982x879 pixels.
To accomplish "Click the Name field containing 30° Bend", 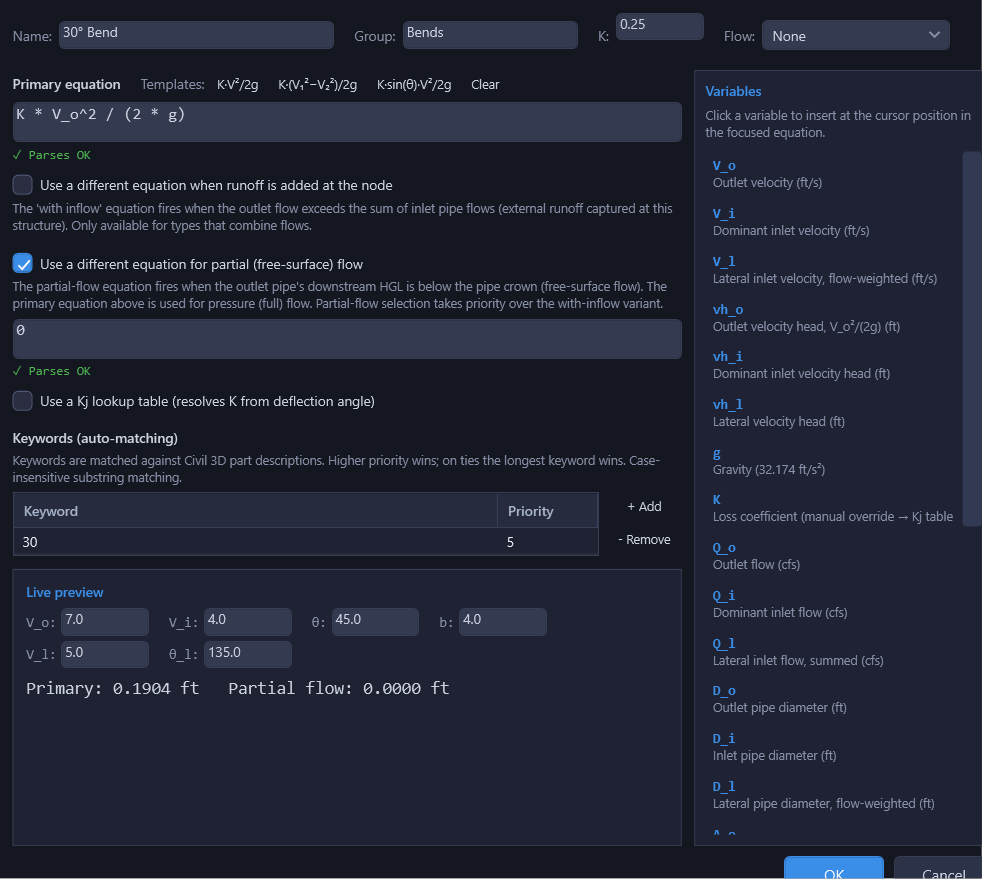I will (196, 34).
